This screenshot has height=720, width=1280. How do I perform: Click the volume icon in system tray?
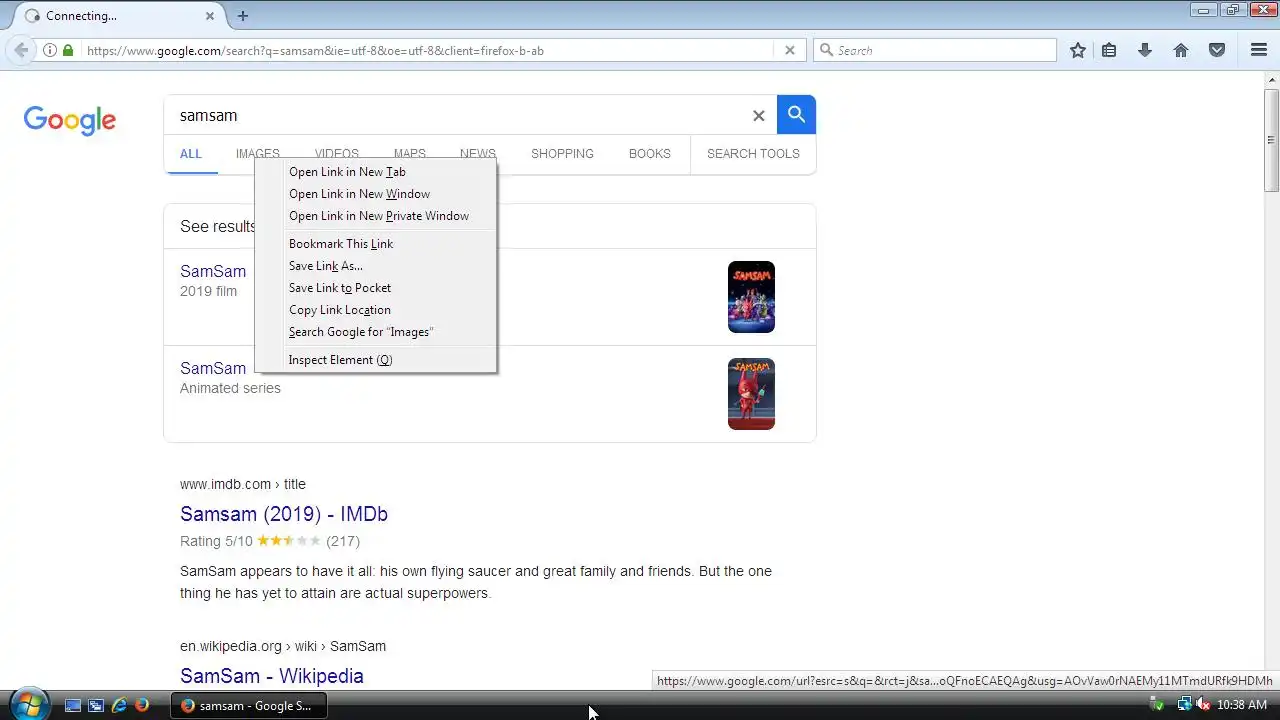click(x=1204, y=705)
